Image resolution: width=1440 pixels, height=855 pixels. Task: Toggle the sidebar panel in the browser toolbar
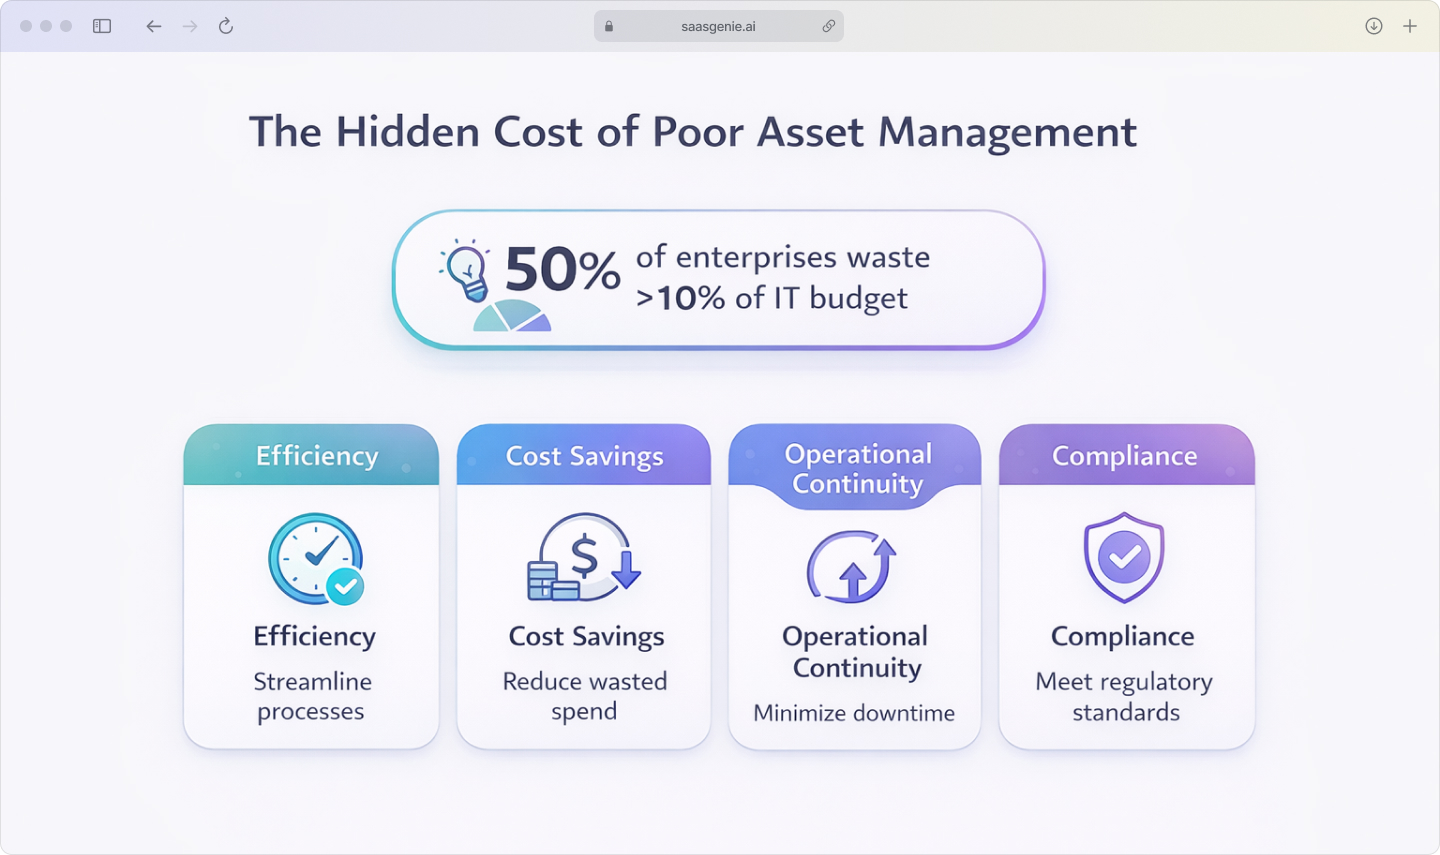click(101, 26)
